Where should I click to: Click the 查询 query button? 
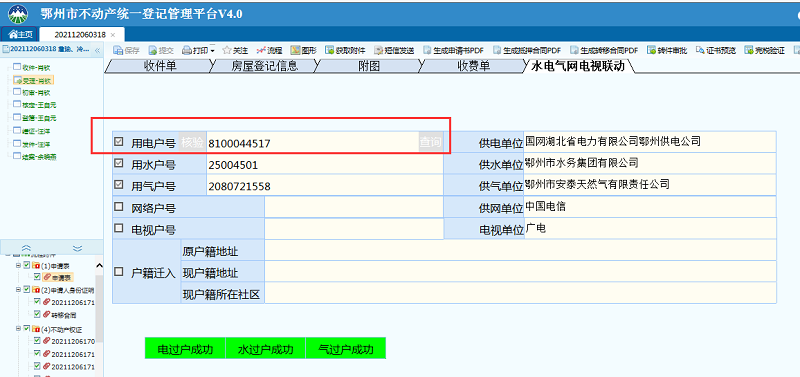pos(430,142)
